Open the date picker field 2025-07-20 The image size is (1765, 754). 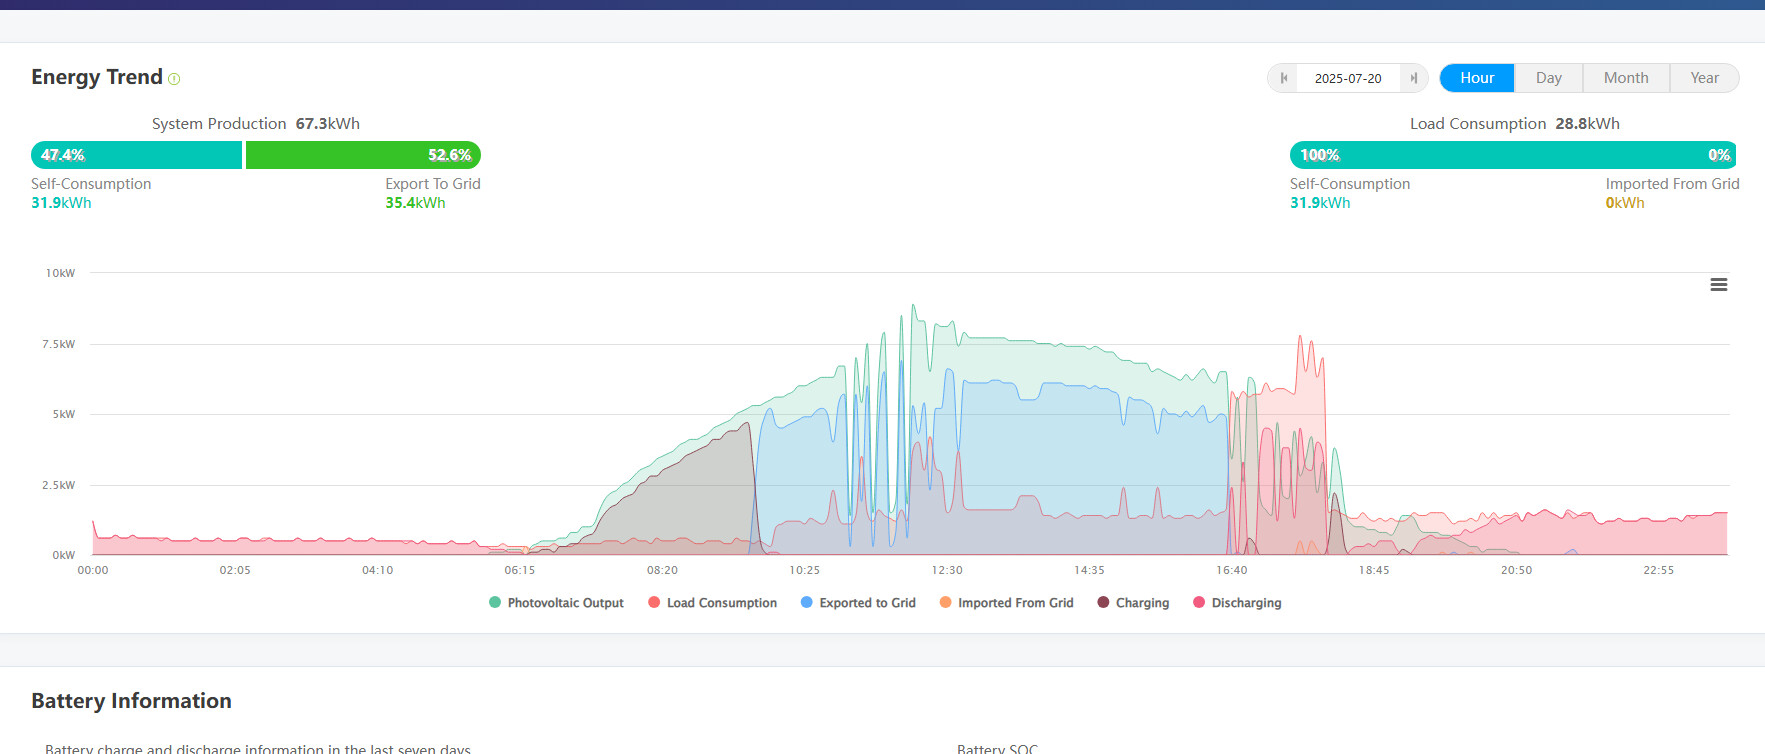coord(1347,78)
